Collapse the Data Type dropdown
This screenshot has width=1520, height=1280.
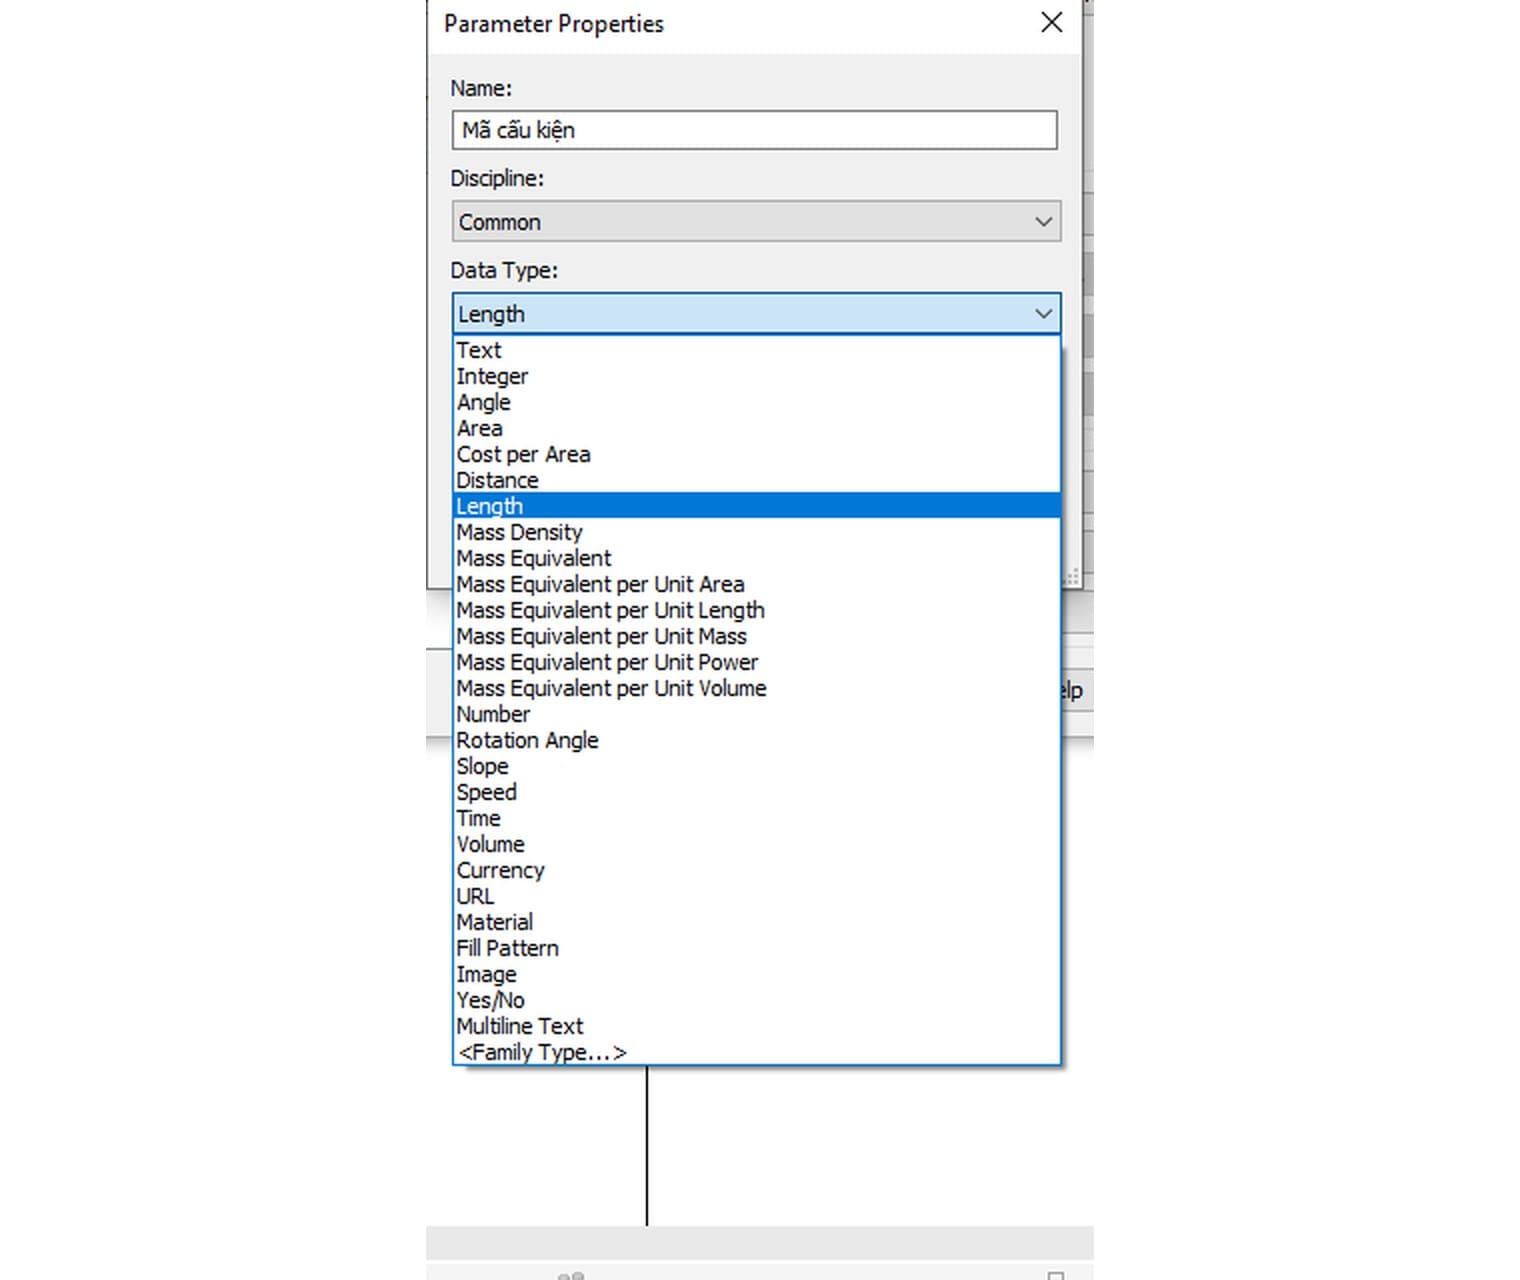tap(756, 314)
